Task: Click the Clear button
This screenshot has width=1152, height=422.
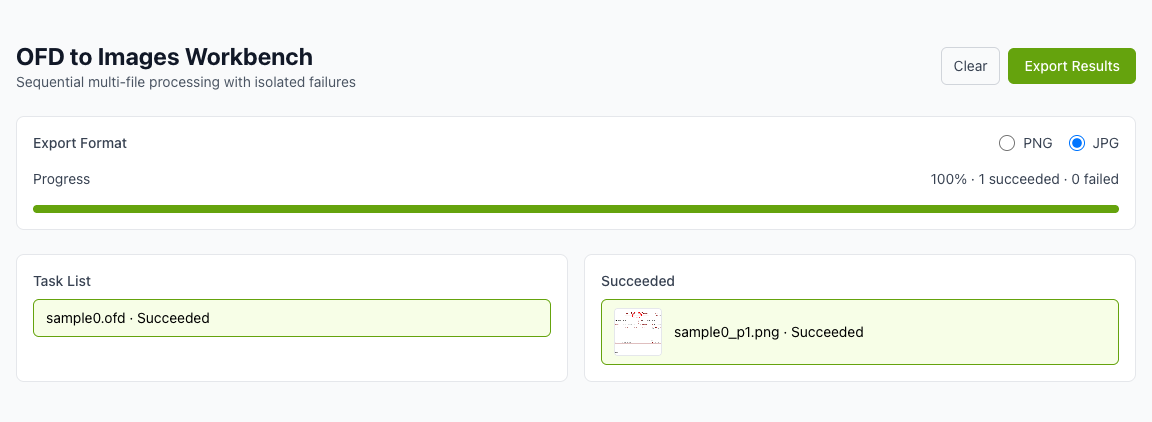Action: [x=970, y=66]
